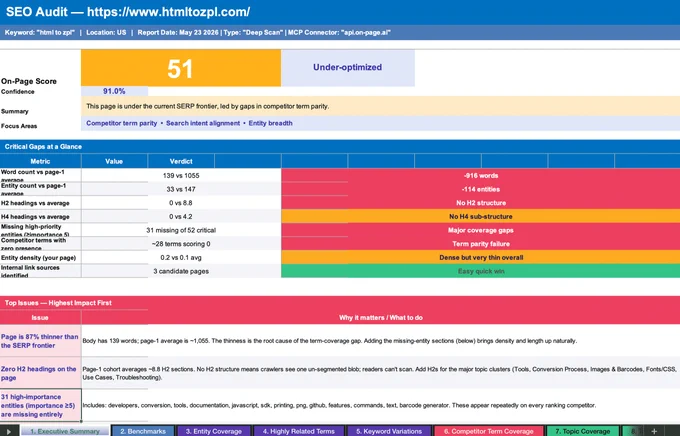Select the Page is 87% thinner issue cell
Viewport: 680px width, 436px height.
pos(40,341)
